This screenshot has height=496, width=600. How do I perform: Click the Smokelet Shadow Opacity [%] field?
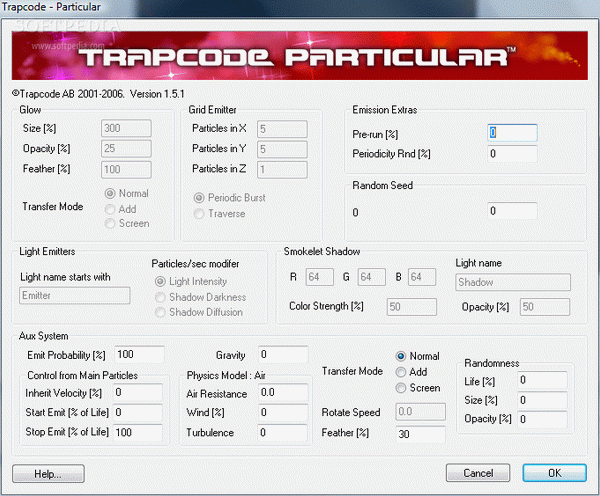pos(545,307)
